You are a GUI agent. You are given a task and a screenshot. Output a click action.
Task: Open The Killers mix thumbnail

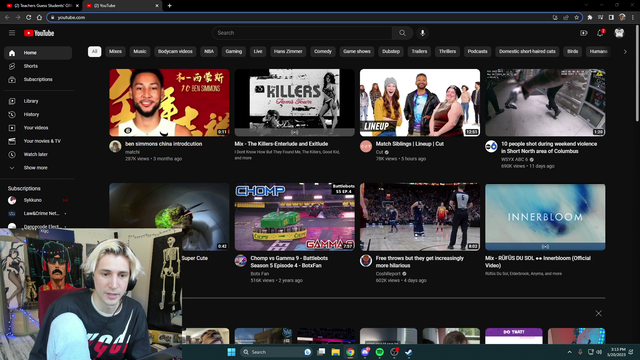[295, 102]
